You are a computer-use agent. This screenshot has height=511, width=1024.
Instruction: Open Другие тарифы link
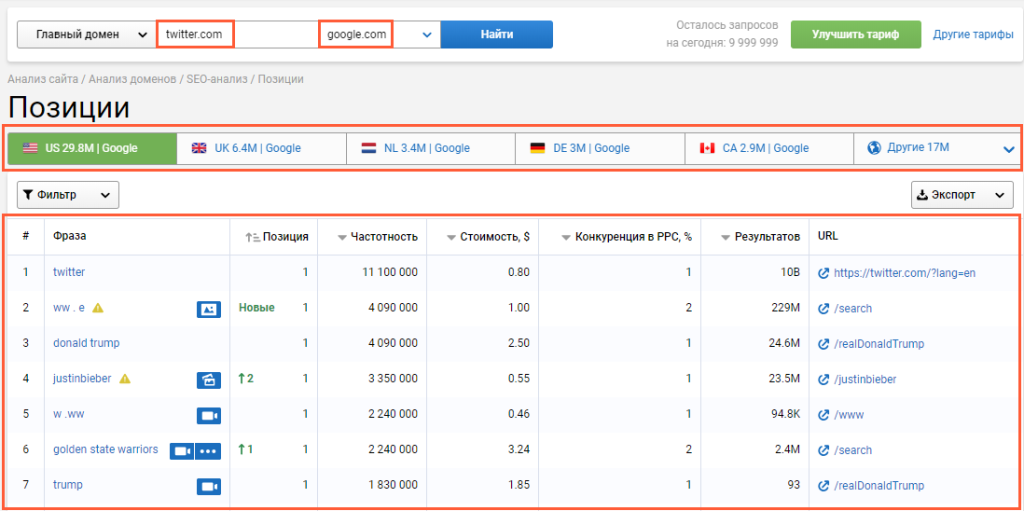(973, 35)
